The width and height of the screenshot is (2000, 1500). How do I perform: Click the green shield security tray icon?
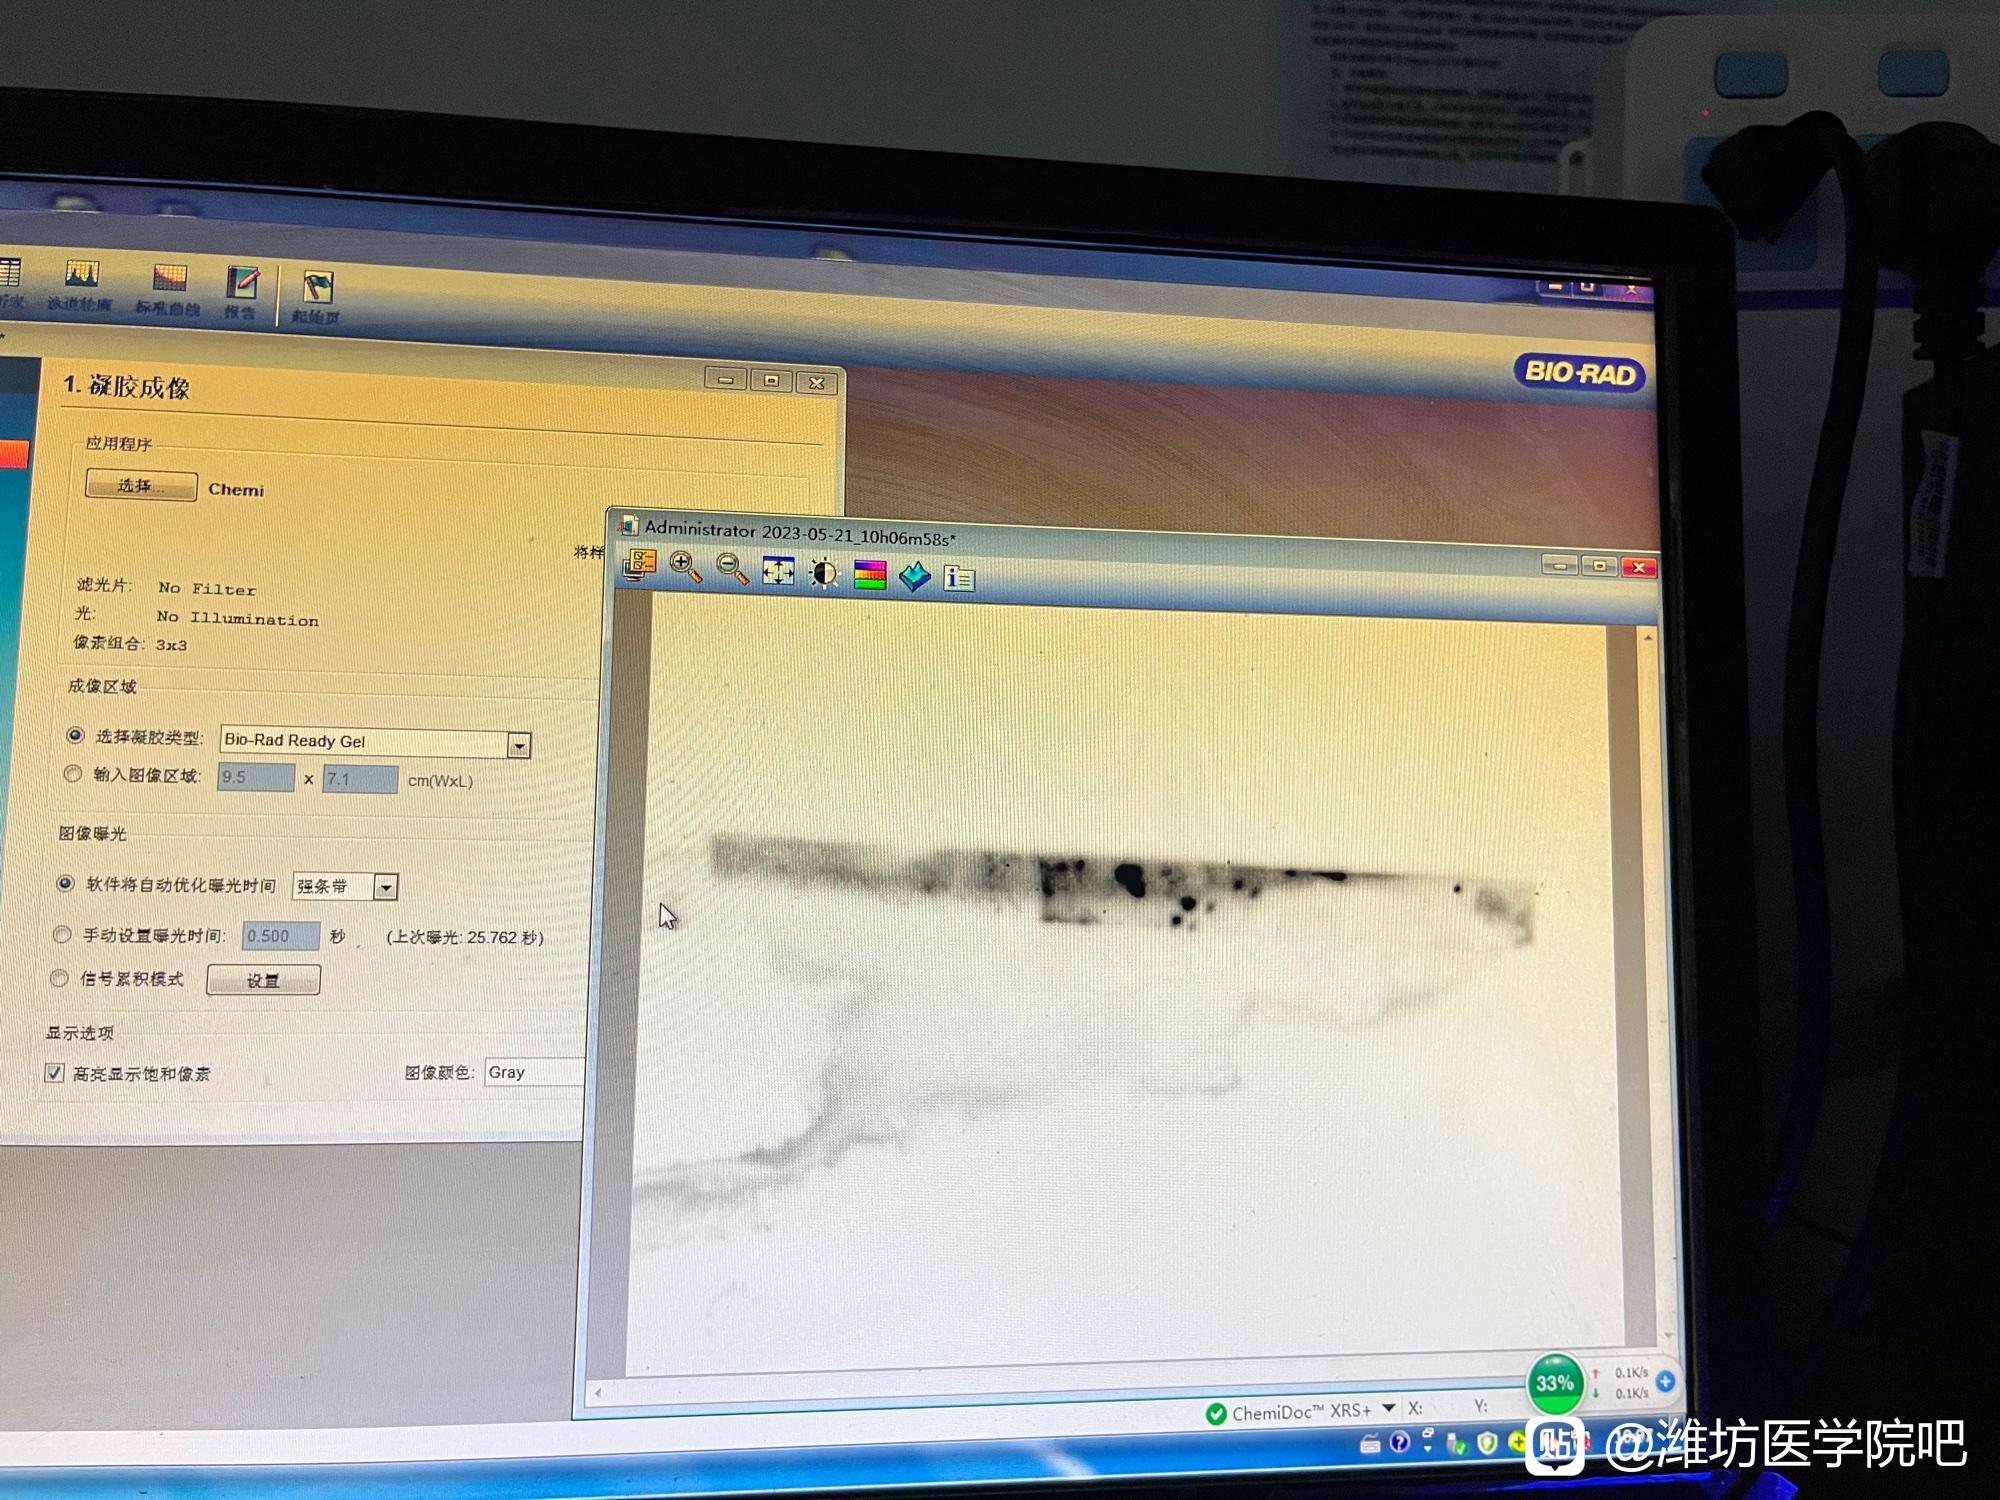1487,1442
